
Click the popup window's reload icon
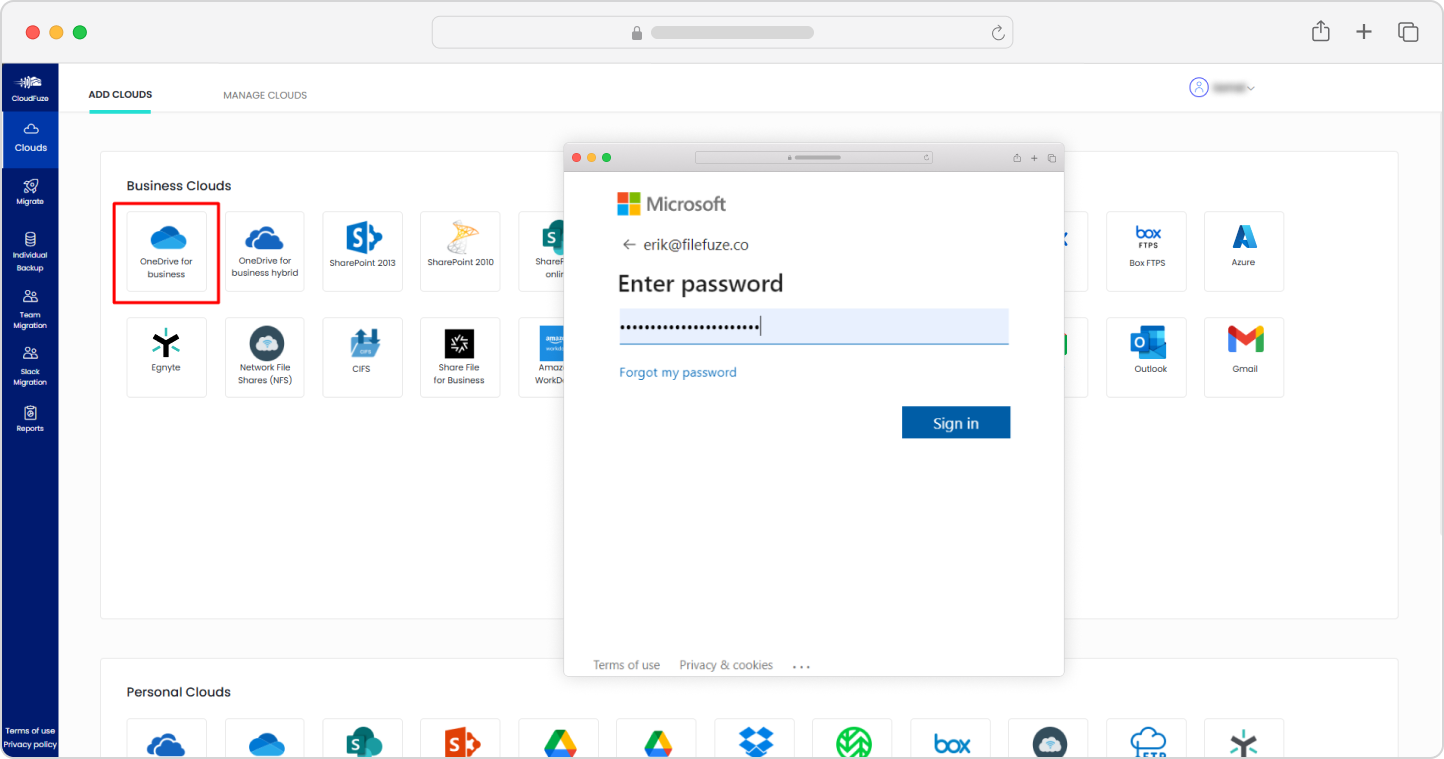[927, 157]
